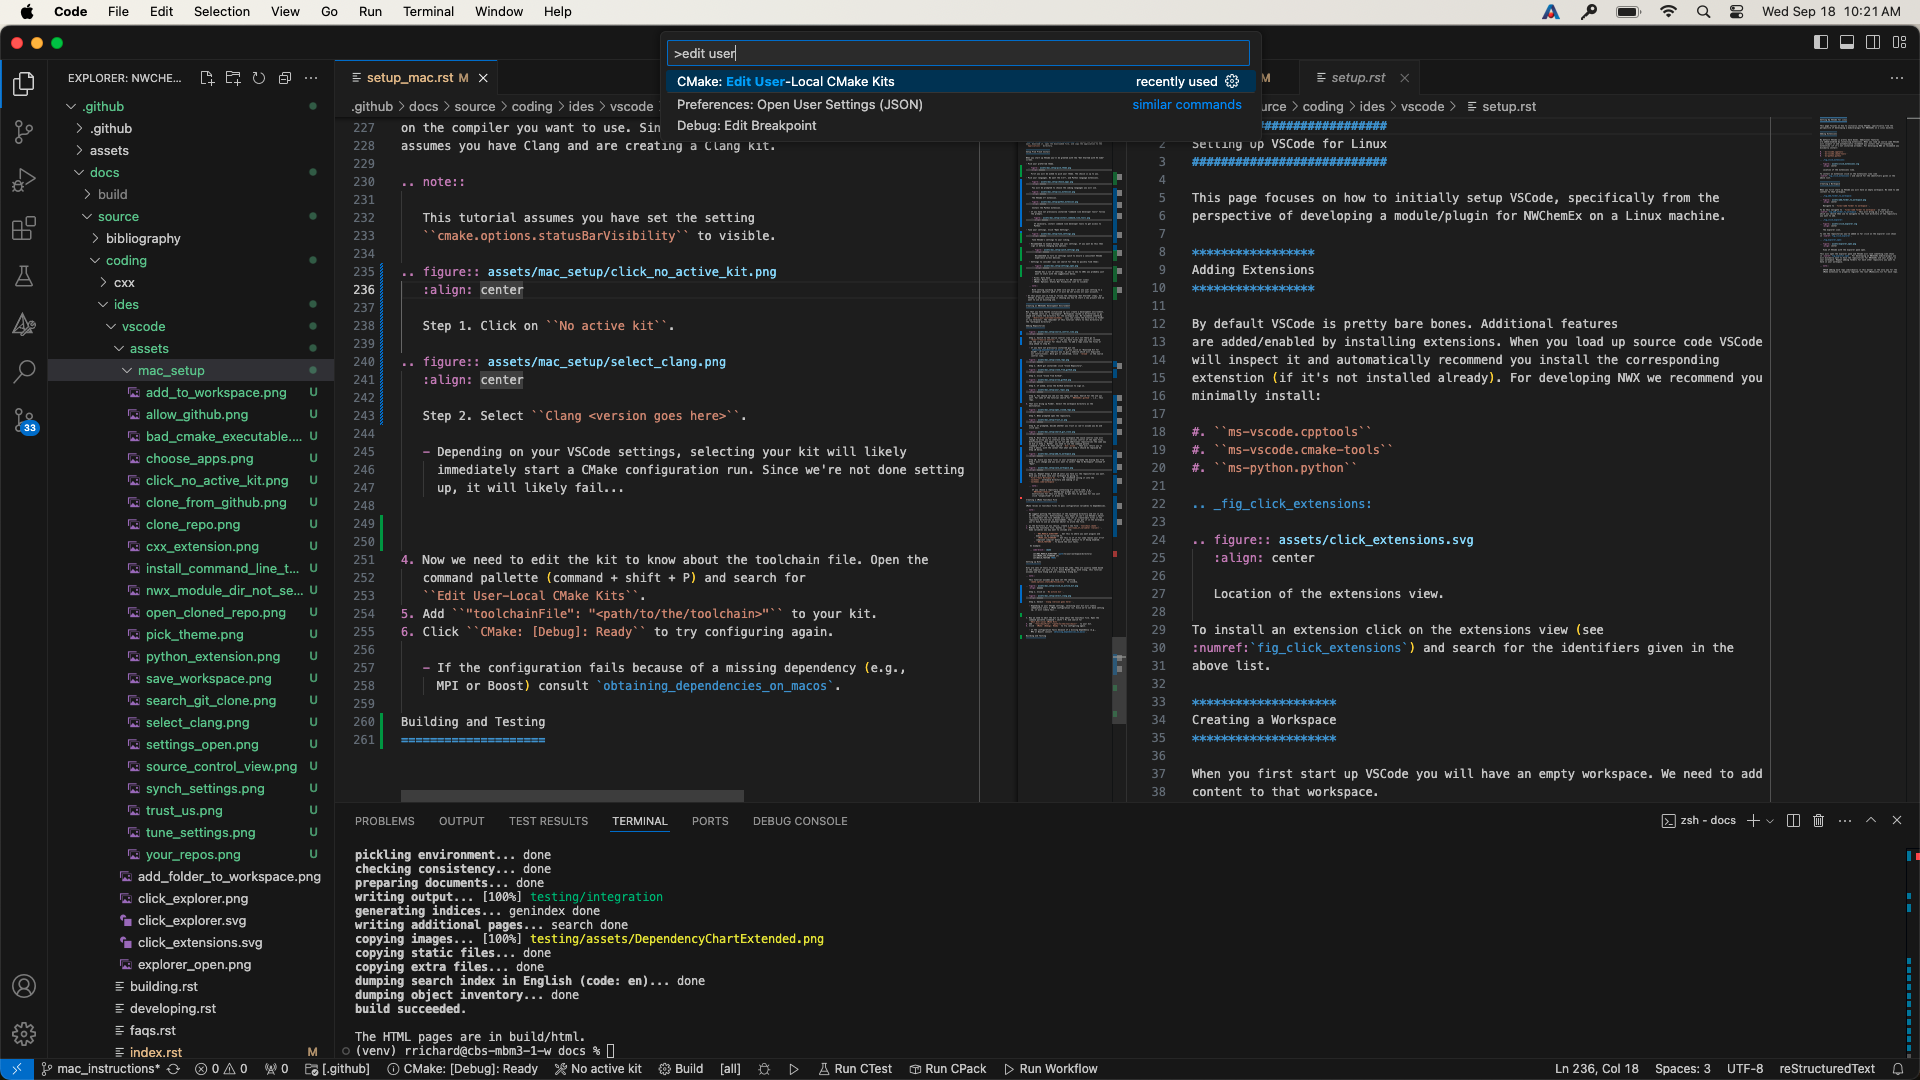The image size is (1920, 1080).
Task: Run the Debug: Edit Breakpoint command
Action: pos(959,126)
